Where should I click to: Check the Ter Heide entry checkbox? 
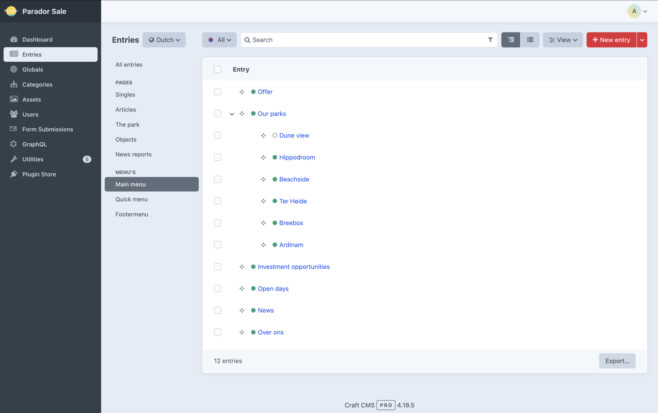[217, 201]
